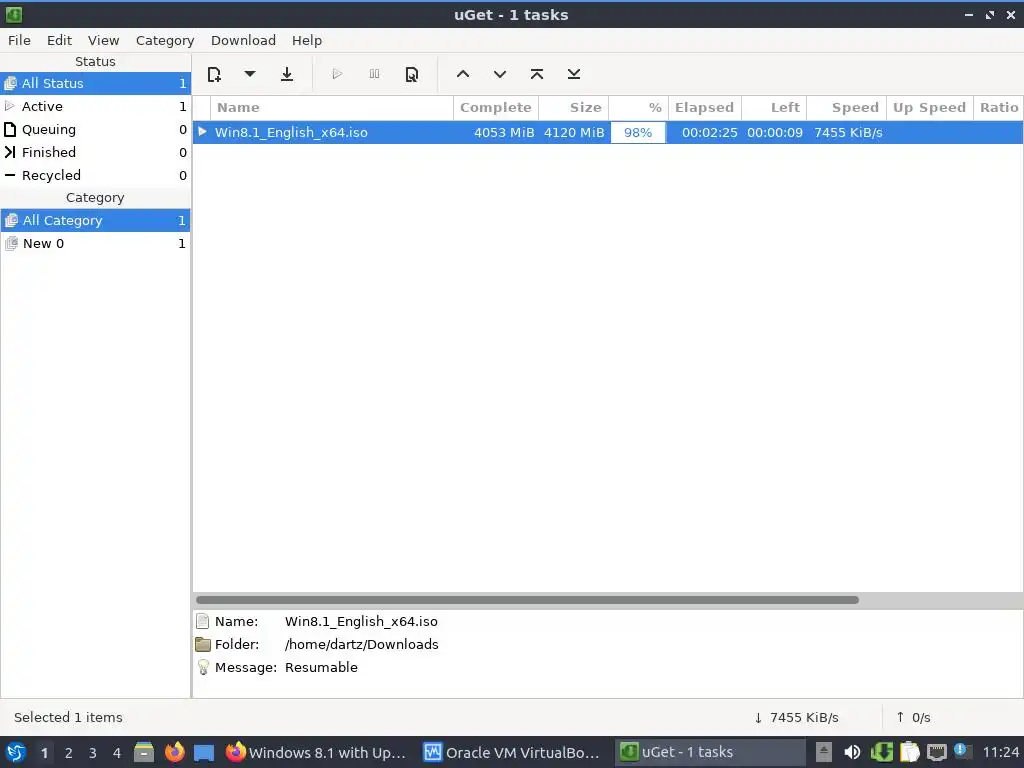Image resolution: width=1024 pixels, height=768 pixels.
Task: Open the new-download dropdown arrow in toolbar
Action: (x=249, y=74)
